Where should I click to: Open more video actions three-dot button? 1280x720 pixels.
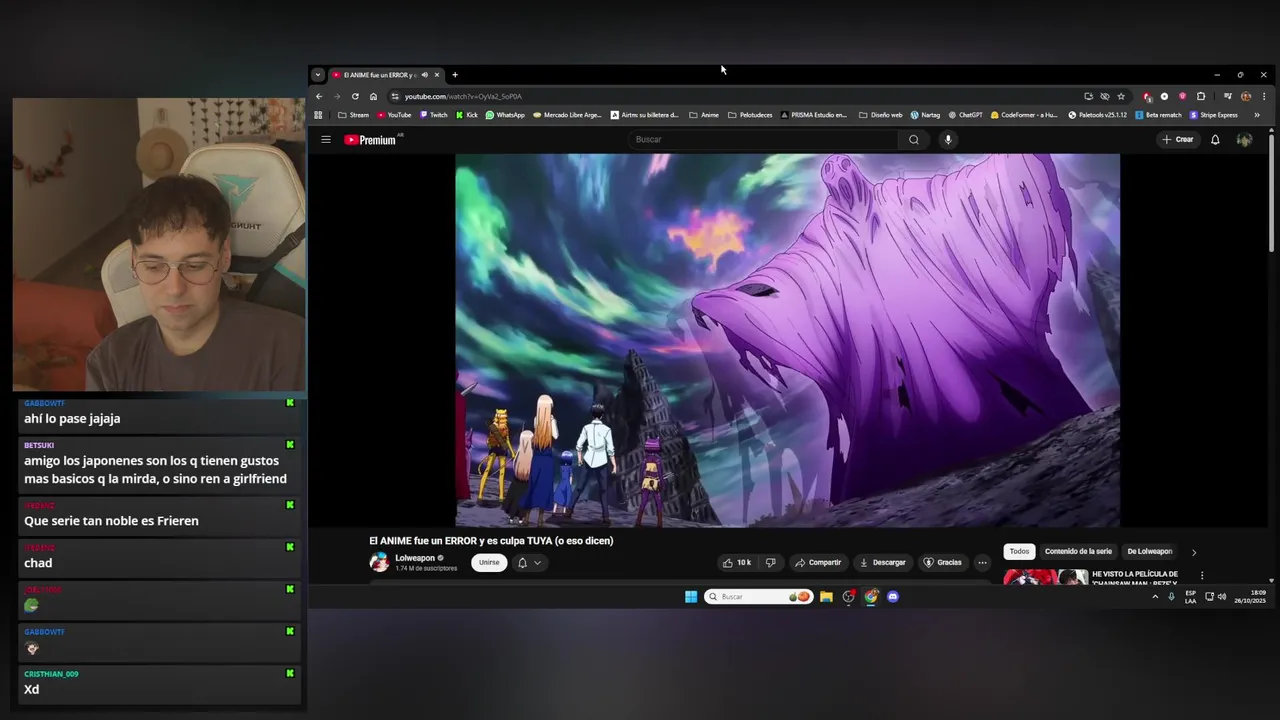982,563
